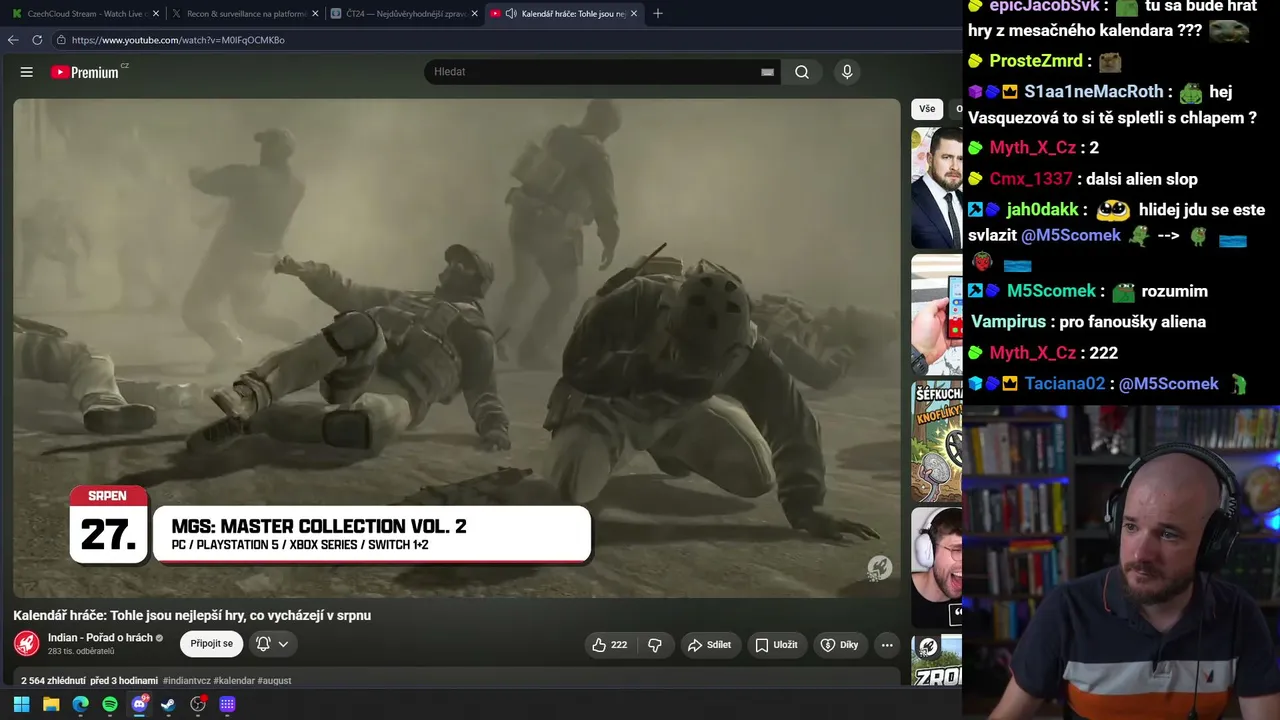
Task: Click username S1aa1neMacRoth in chat
Action: pos(1094,91)
